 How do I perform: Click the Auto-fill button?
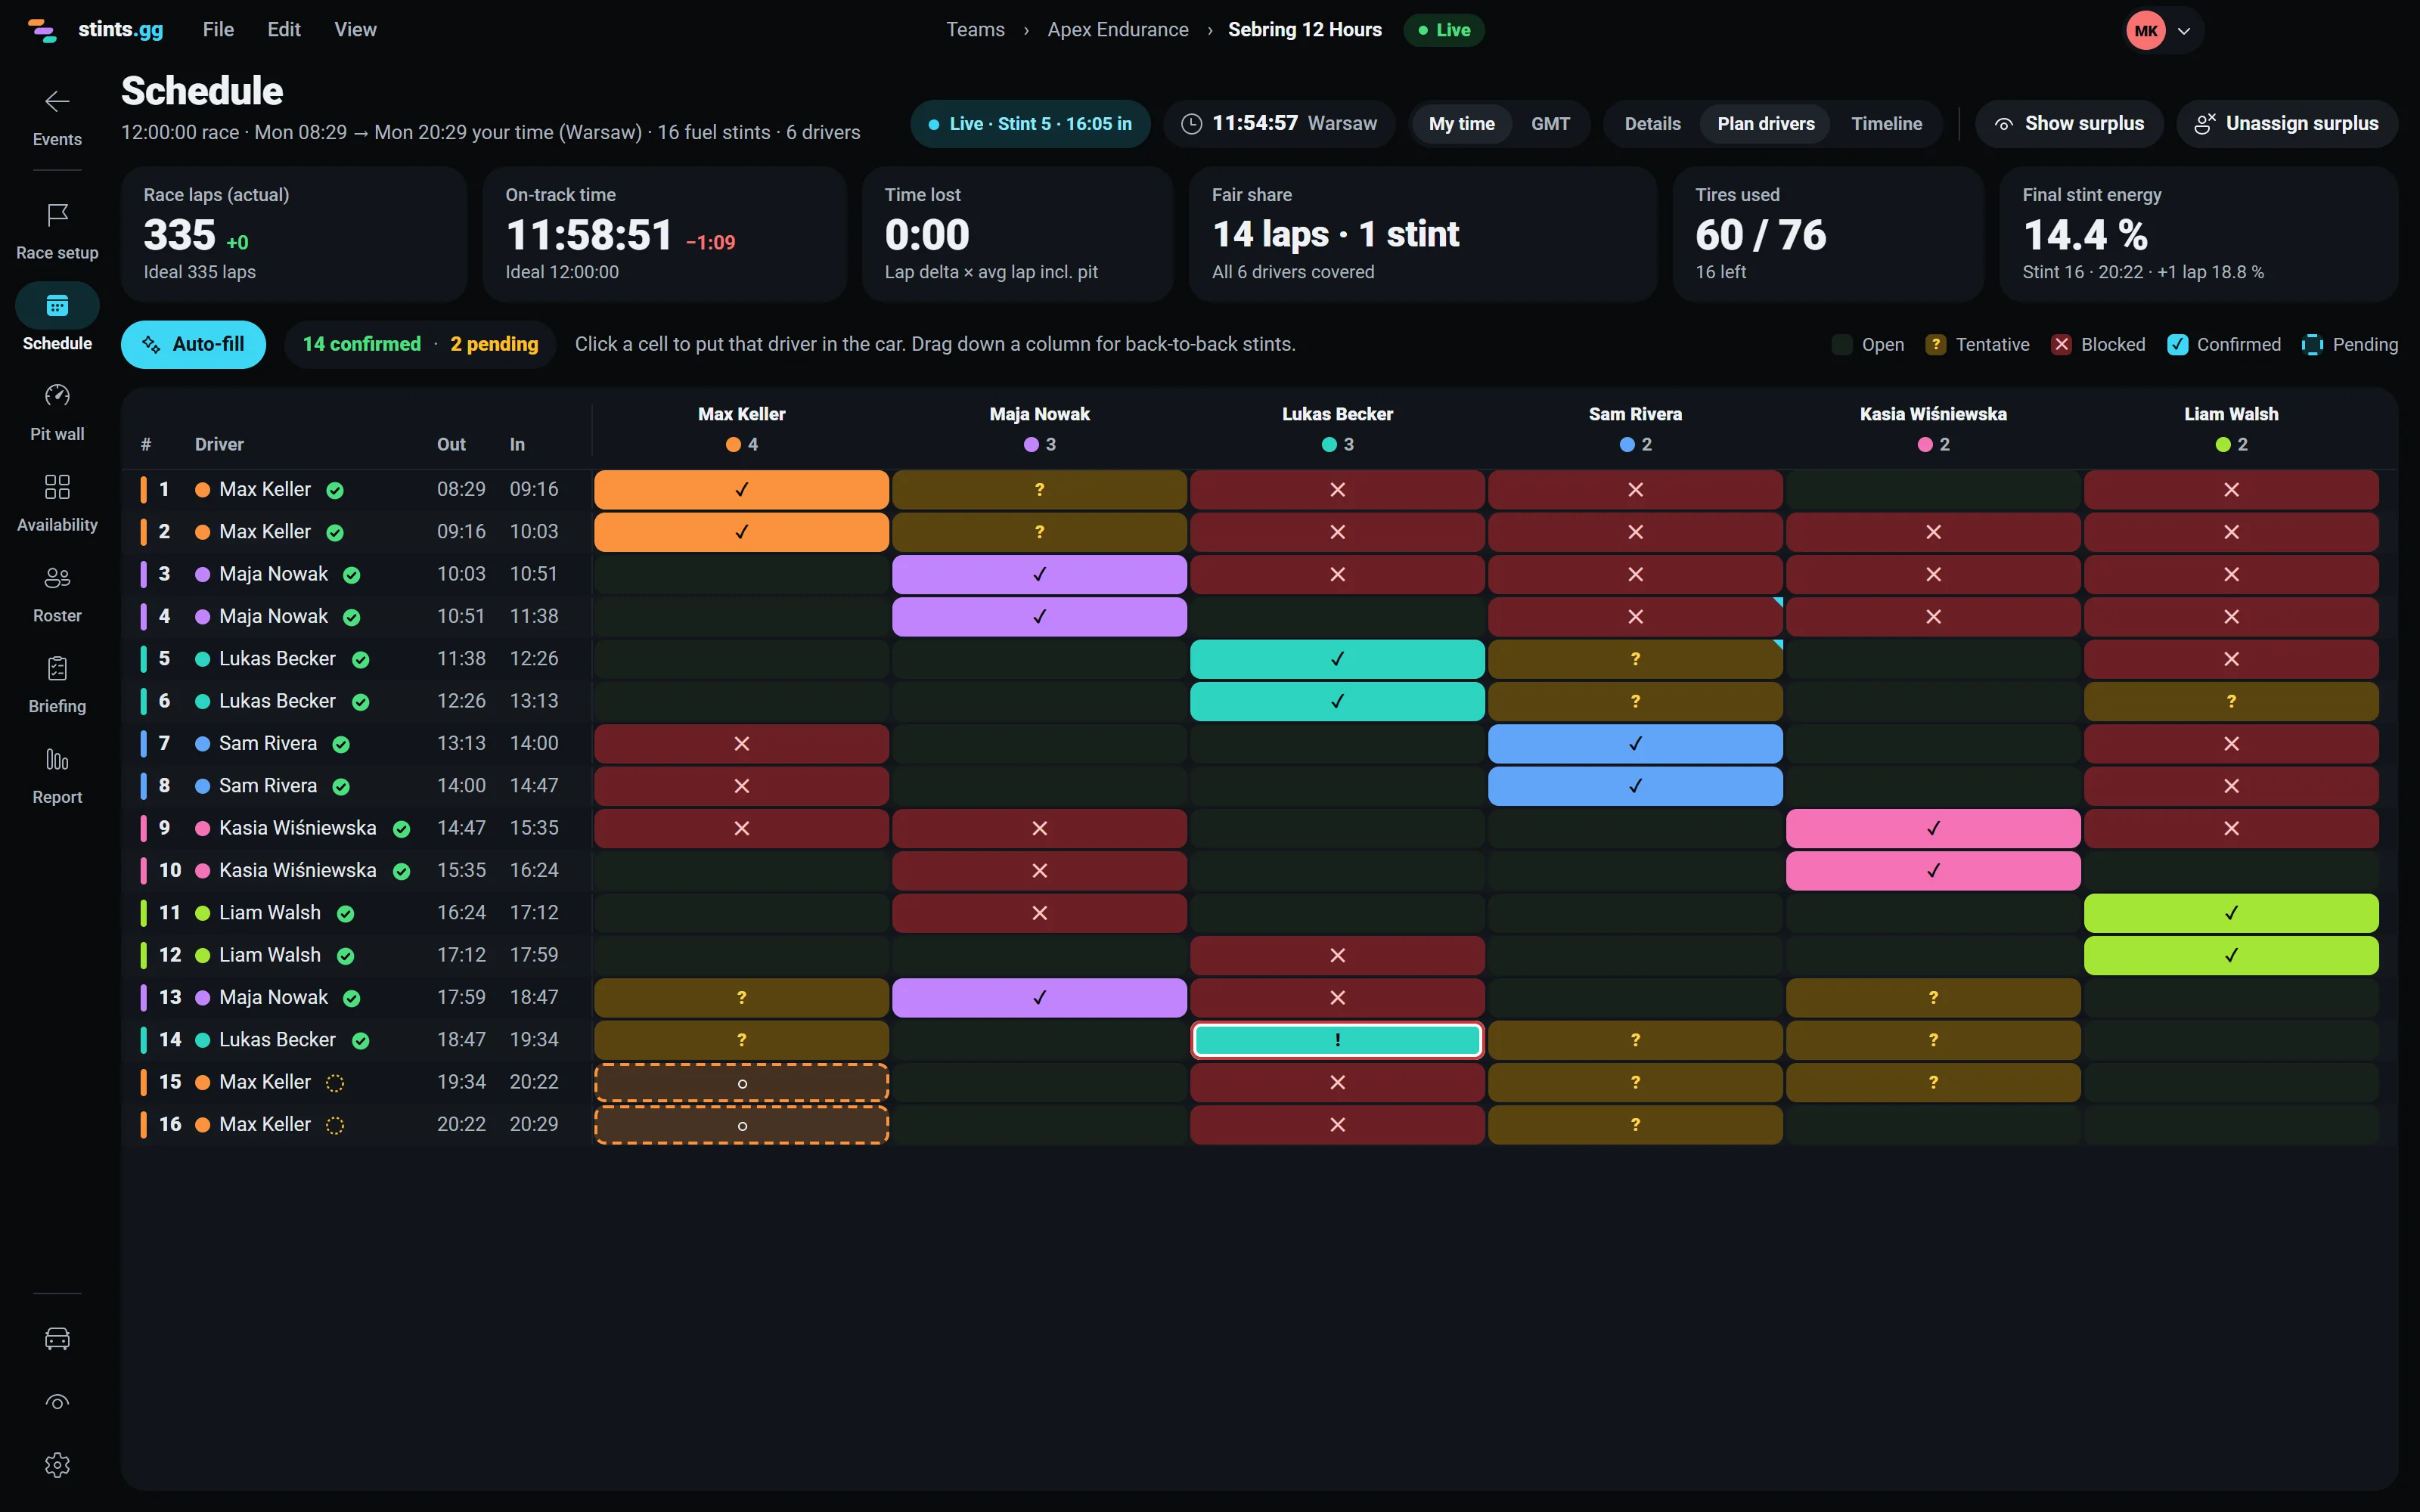click(x=193, y=345)
